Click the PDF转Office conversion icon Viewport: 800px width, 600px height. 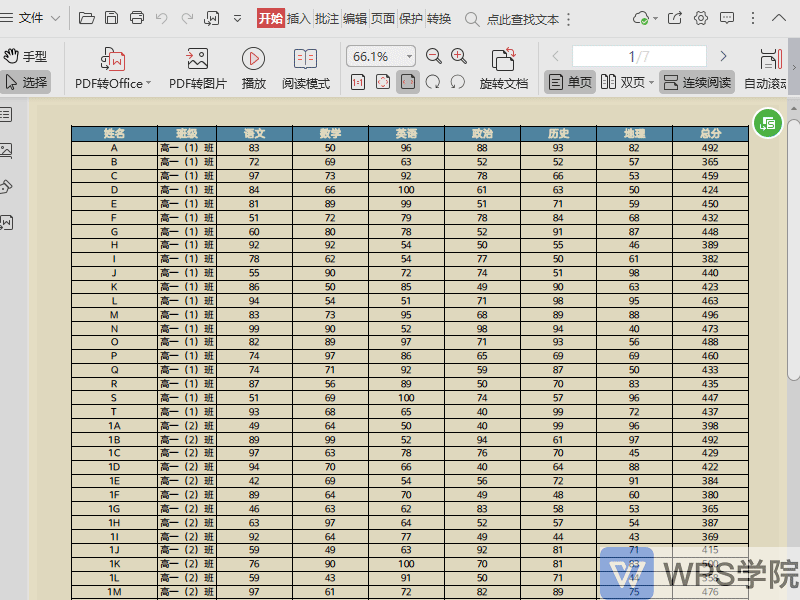(x=113, y=60)
